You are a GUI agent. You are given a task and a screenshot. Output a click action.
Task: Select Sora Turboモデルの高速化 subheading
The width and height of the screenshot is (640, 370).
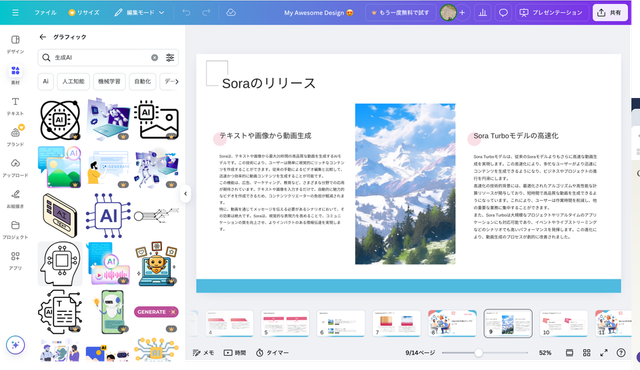516,135
